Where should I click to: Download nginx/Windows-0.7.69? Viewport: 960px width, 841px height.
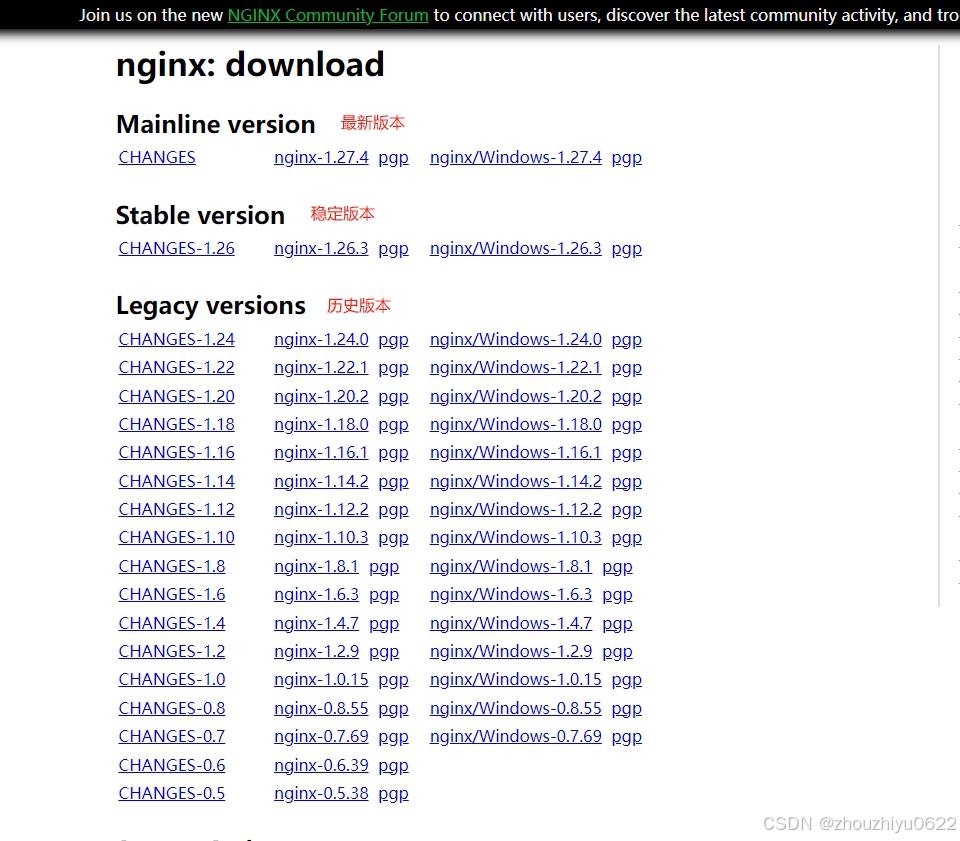(x=516, y=736)
